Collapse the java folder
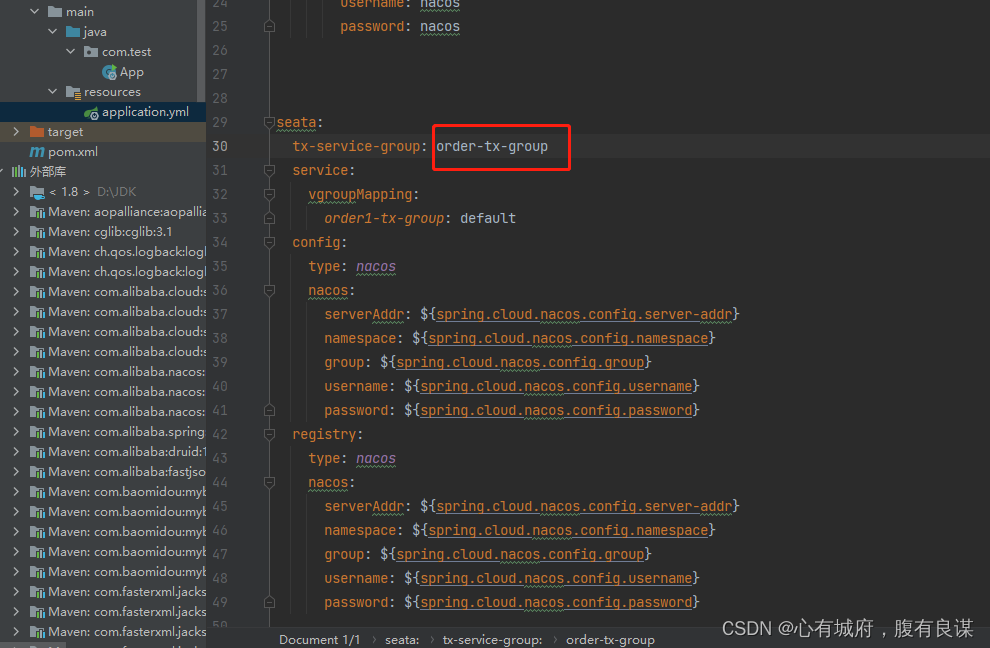 [52, 32]
